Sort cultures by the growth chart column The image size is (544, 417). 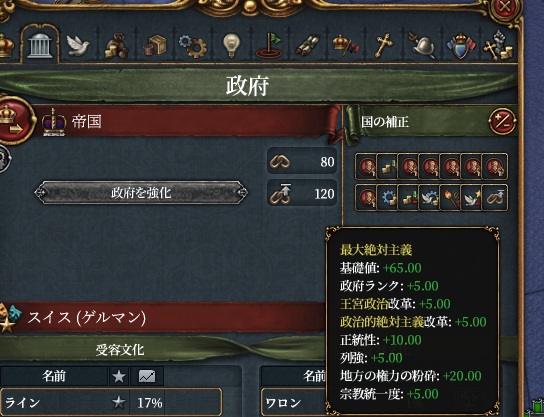pyautogui.click(x=147, y=376)
